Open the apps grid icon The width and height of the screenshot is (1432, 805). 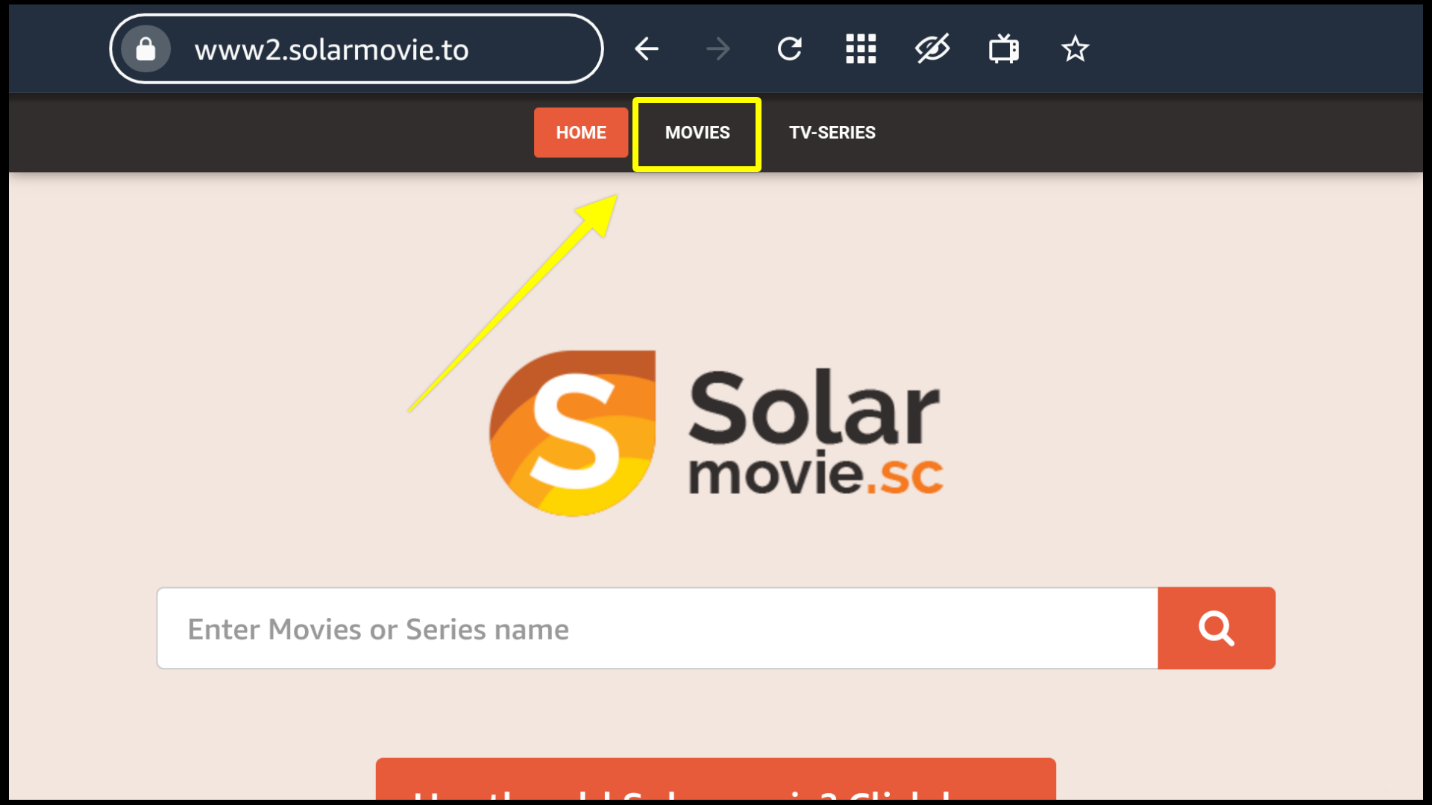tap(861, 49)
